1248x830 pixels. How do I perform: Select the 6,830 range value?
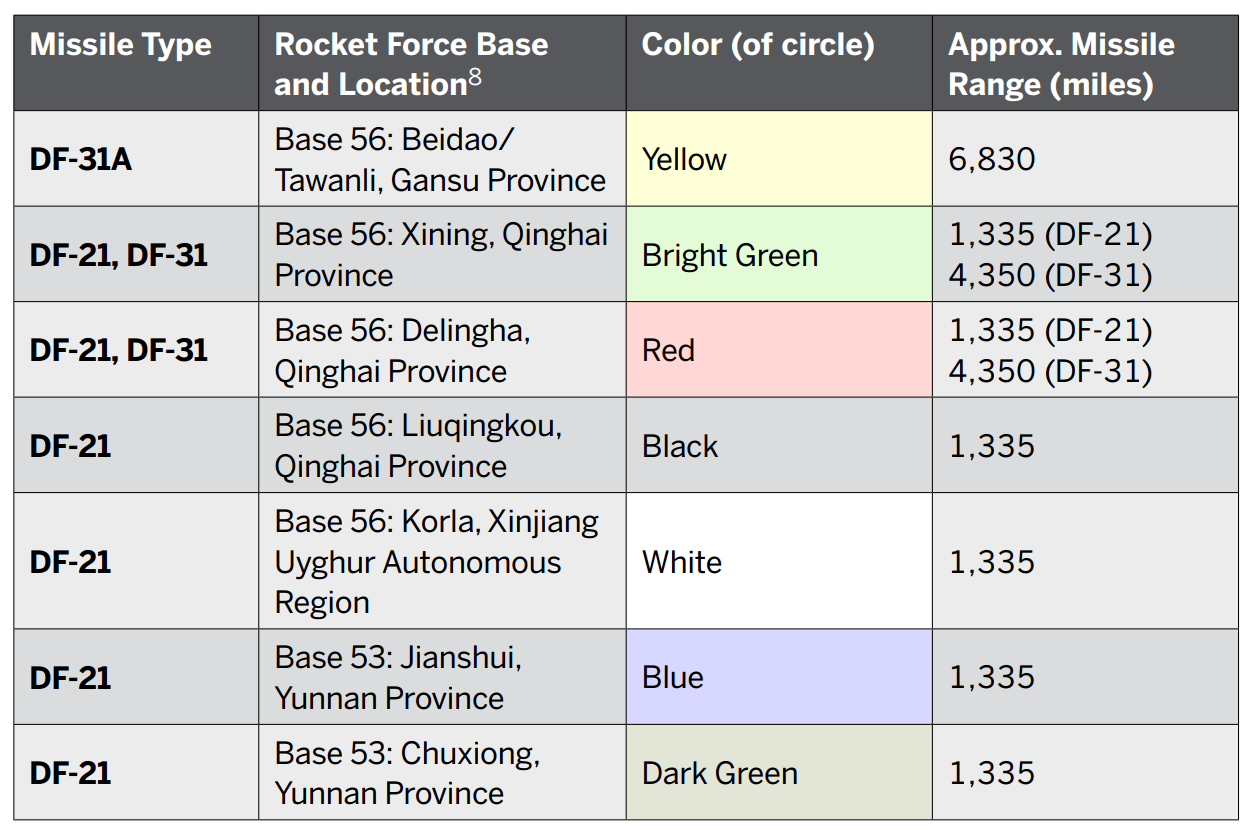(x=992, y=159)
